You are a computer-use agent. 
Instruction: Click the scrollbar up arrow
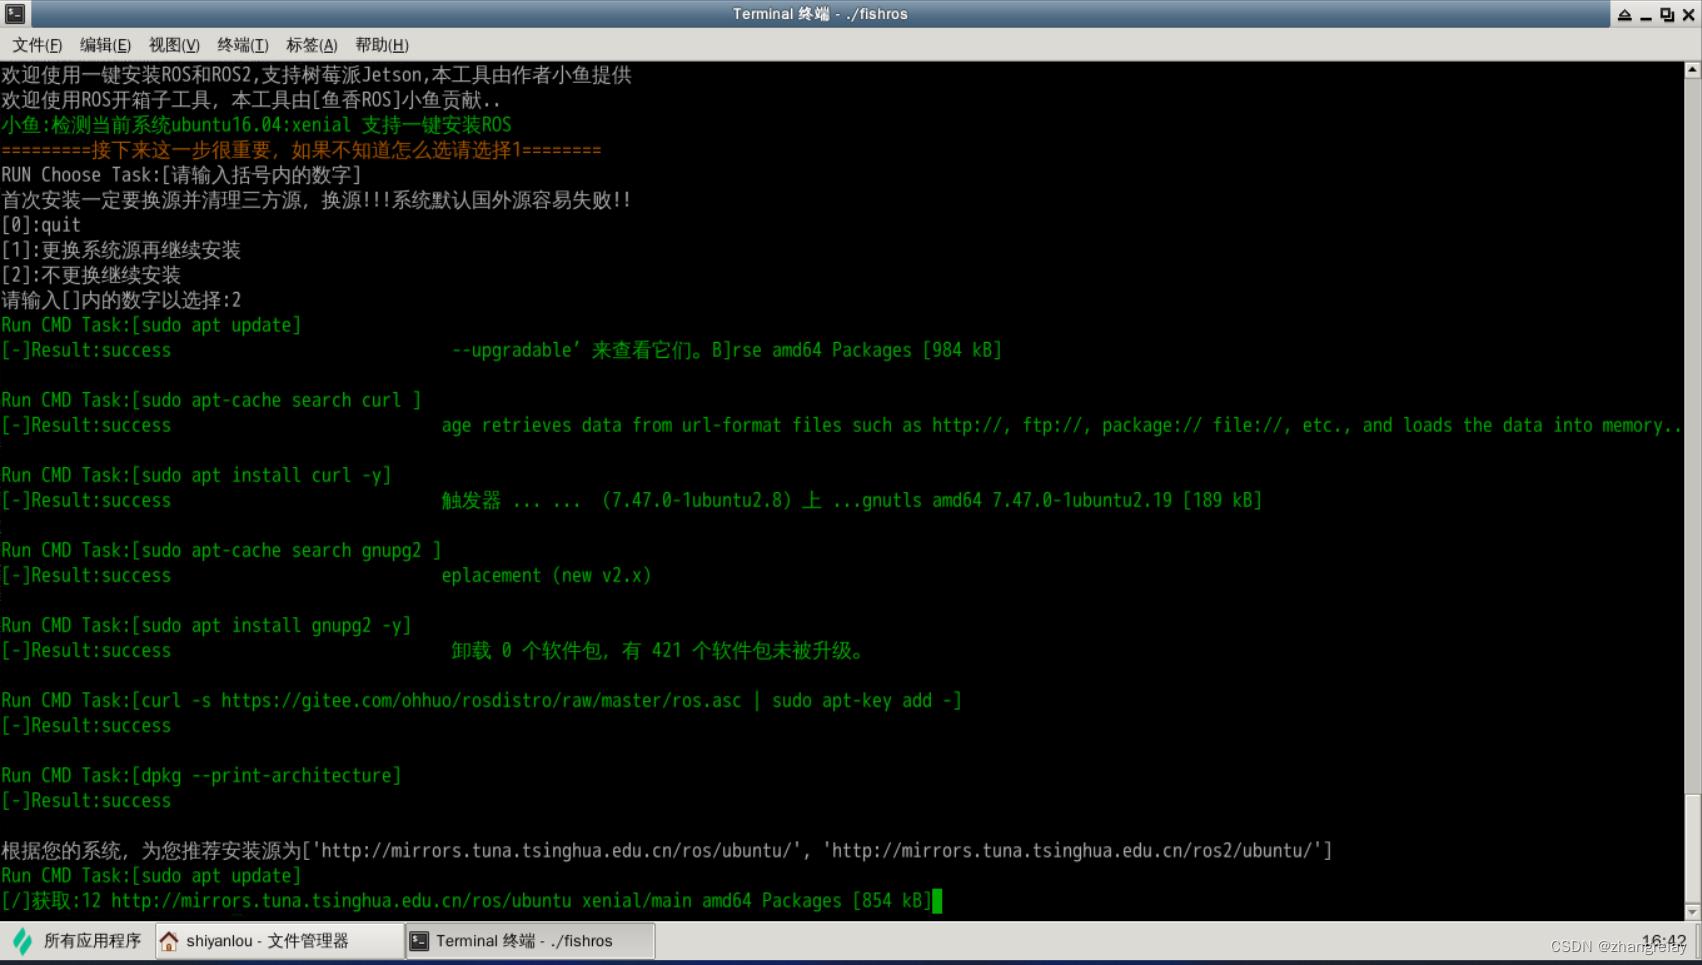(x=1692, y=70)
